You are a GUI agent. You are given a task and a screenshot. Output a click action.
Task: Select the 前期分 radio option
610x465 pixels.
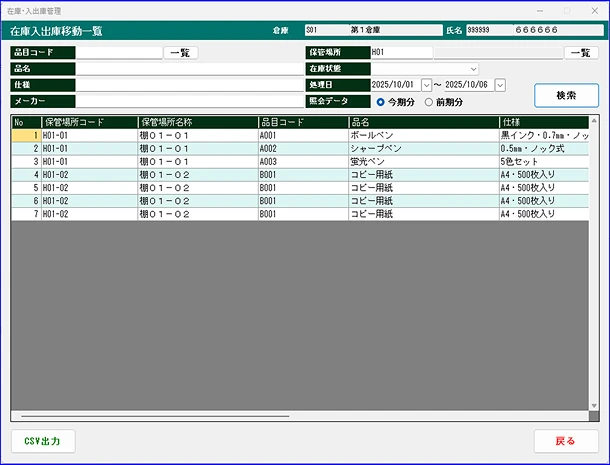[x=429, y=102]
